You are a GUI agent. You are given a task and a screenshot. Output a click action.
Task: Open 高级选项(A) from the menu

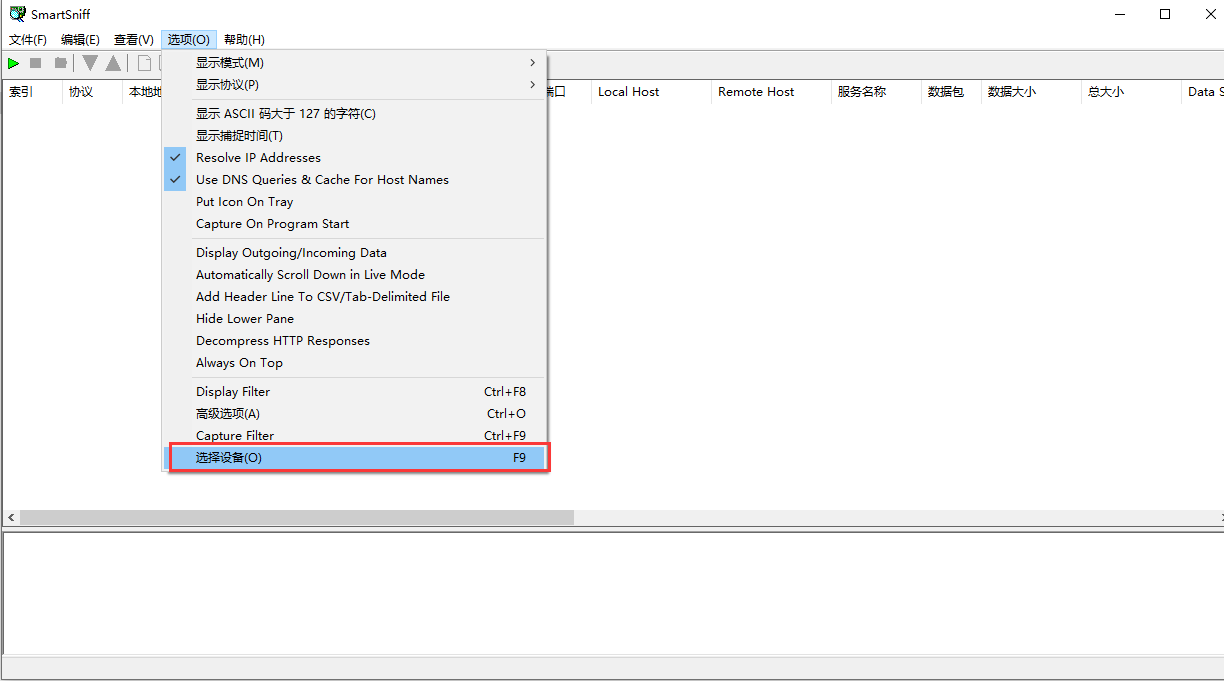228,414
